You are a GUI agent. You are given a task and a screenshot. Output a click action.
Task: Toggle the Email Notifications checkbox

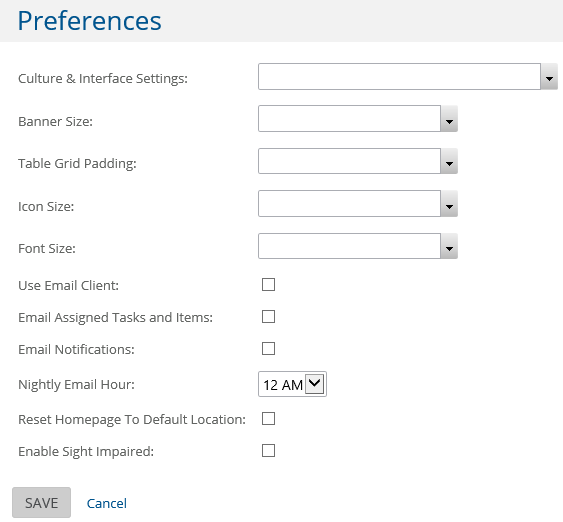click(268, 349)
